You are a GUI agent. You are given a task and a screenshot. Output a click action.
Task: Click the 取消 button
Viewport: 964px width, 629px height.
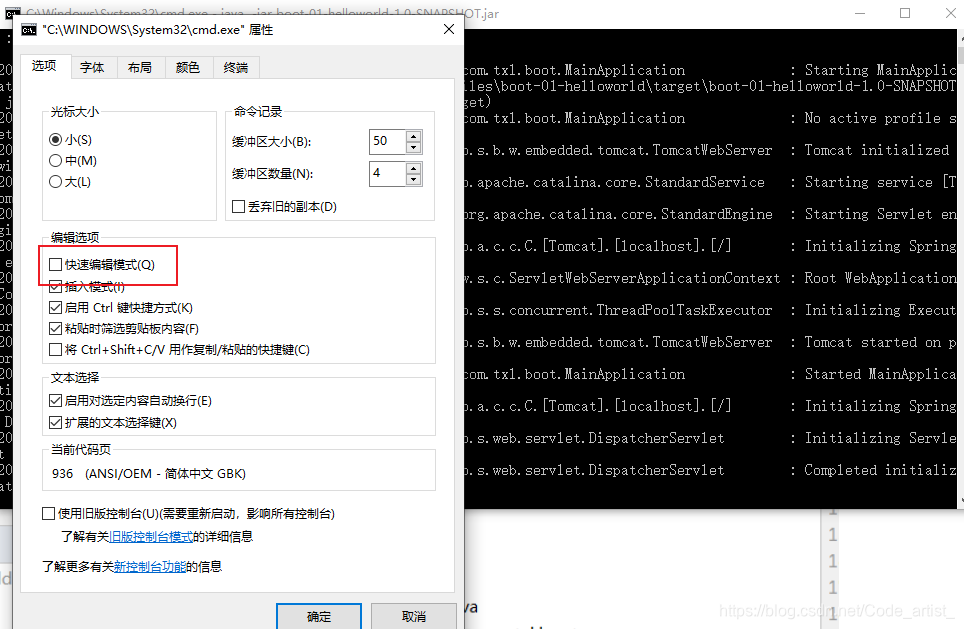[x=414, y=616]
